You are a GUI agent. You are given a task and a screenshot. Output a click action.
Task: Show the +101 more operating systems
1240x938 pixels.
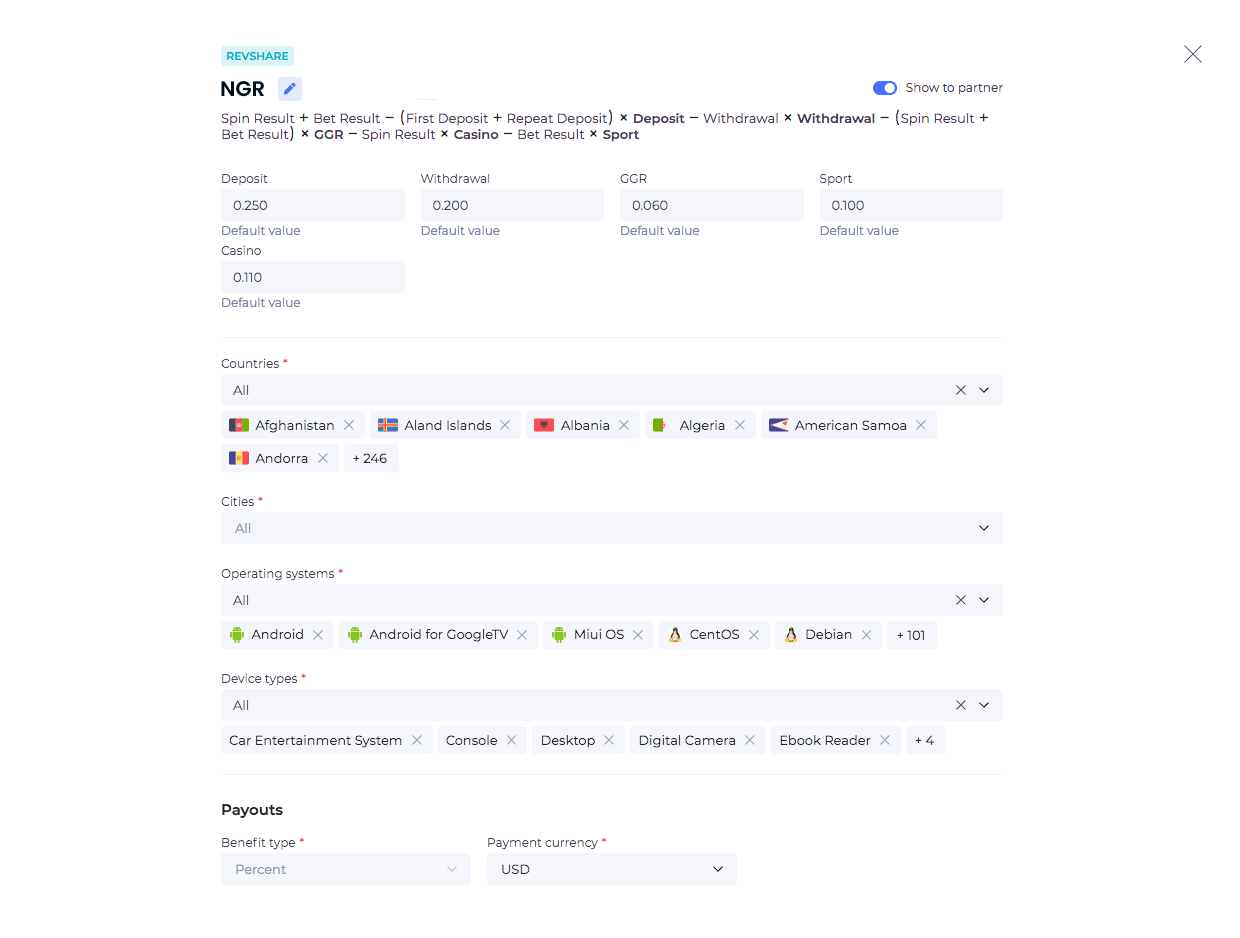911,635
